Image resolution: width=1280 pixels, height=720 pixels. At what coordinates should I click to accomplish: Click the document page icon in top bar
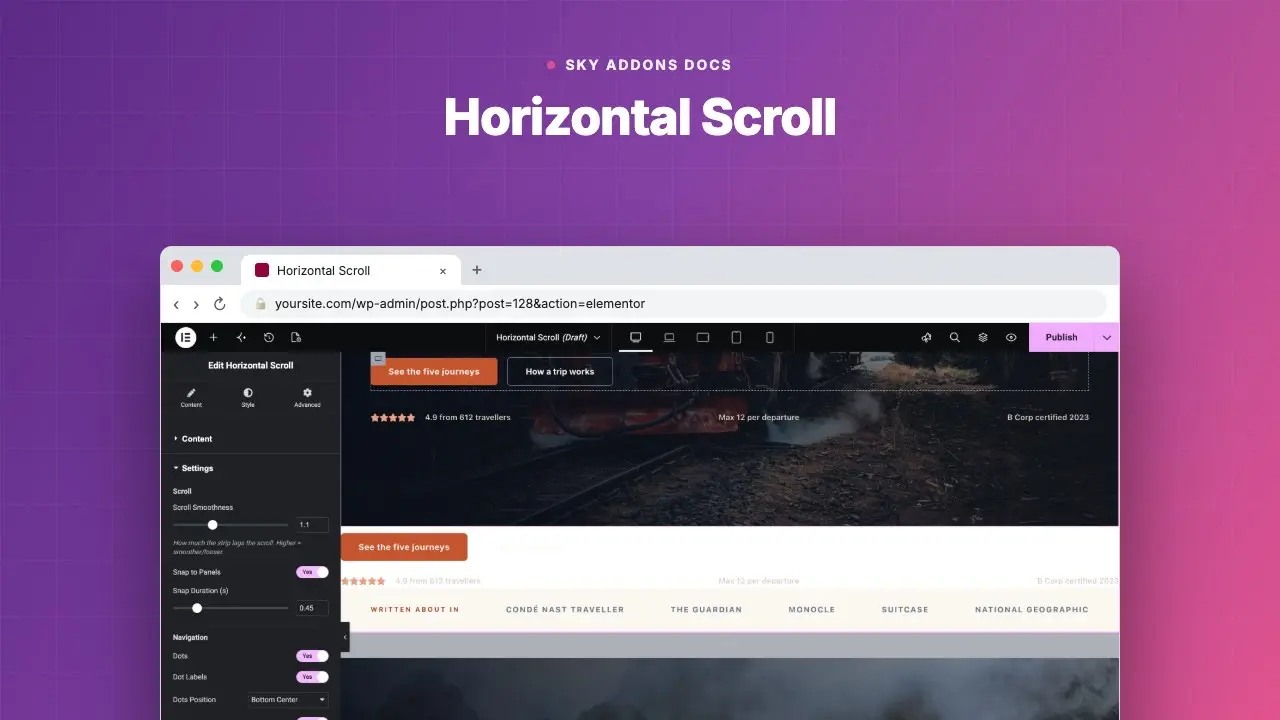tap(296, 337)
